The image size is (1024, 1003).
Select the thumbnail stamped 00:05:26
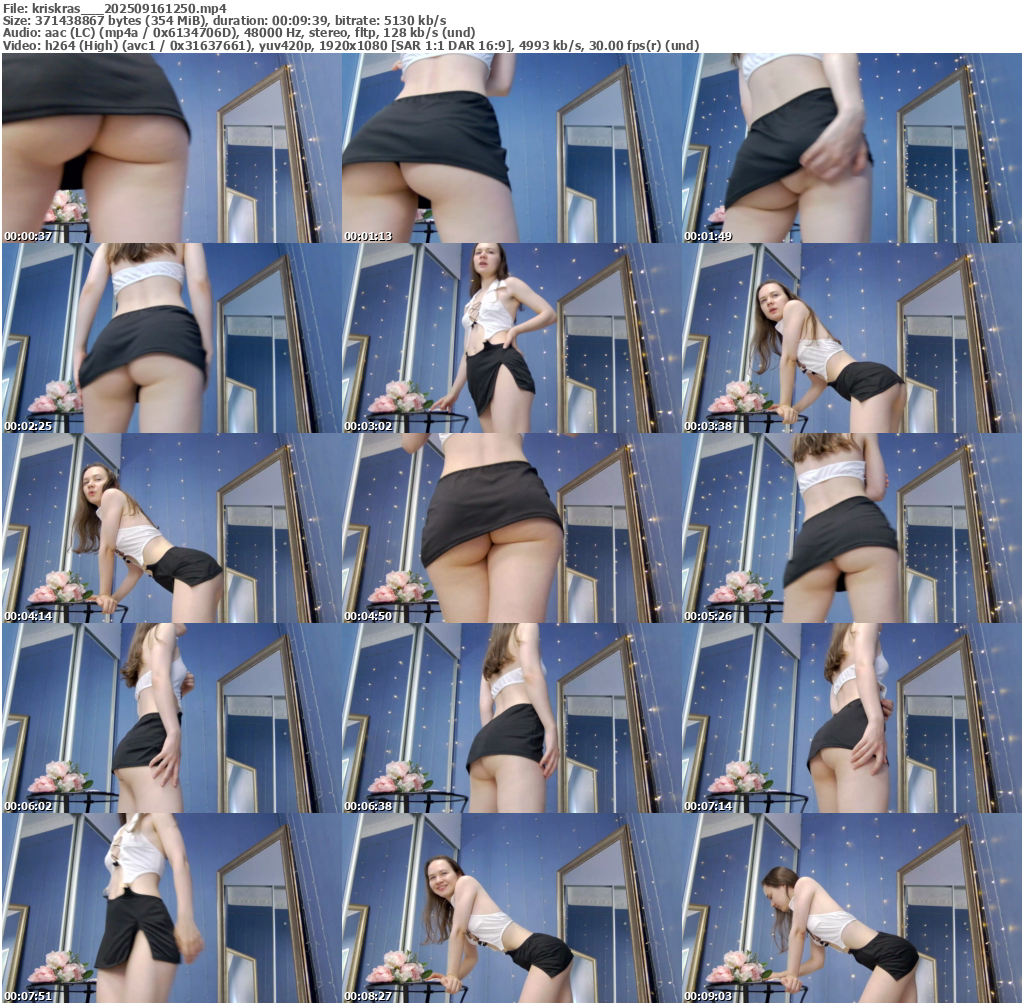pos(852,528)
